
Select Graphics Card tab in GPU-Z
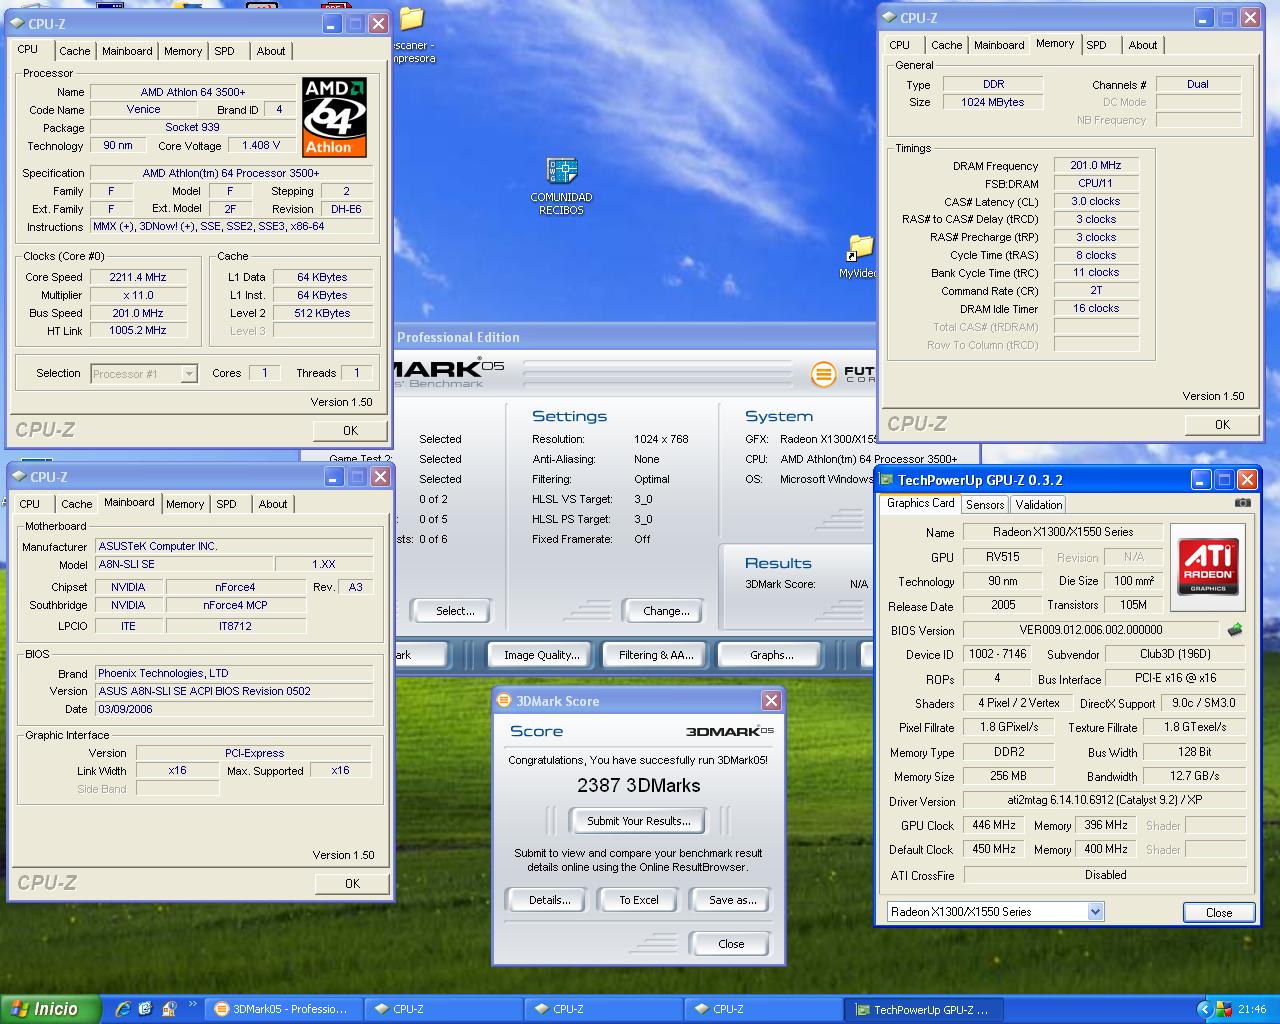[920, 503]
